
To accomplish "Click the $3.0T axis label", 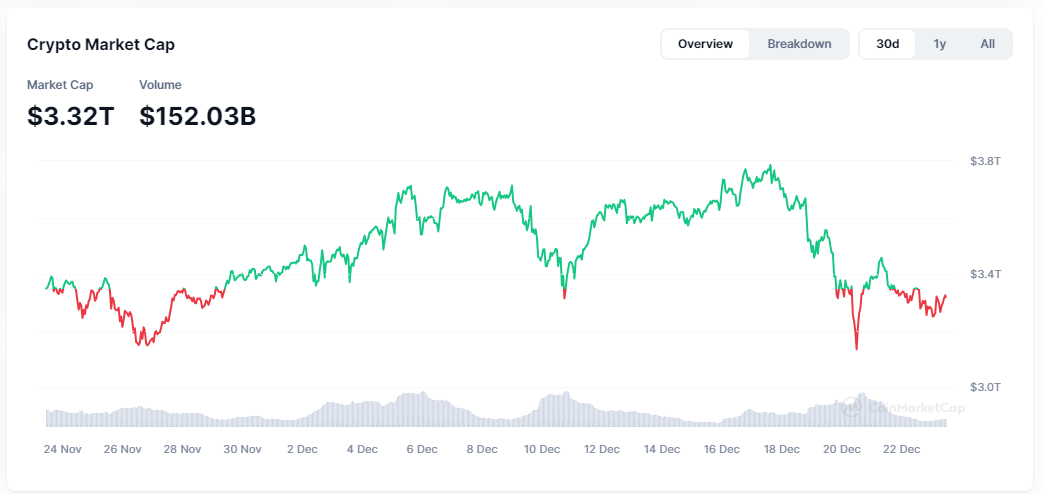I will [985, 387].
